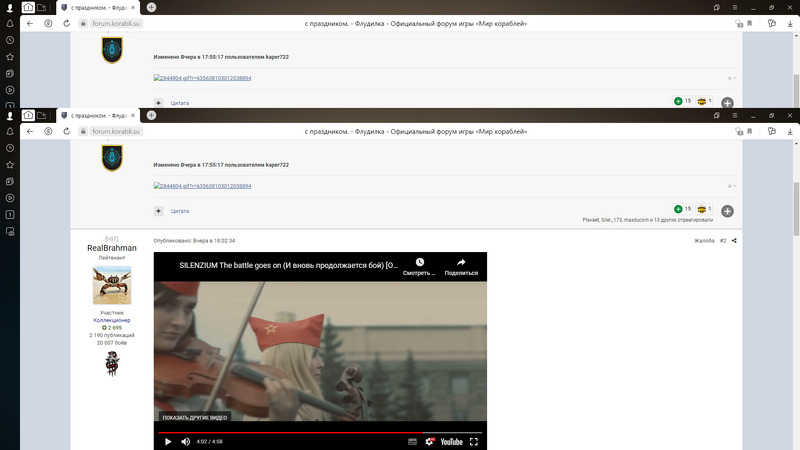Click 'ПОКАЗАТЬ ДРУГИЕ ВИДЕО' button
Viewport: 800px width, 450px height.
pyautogui.click(x=195, y=417)
